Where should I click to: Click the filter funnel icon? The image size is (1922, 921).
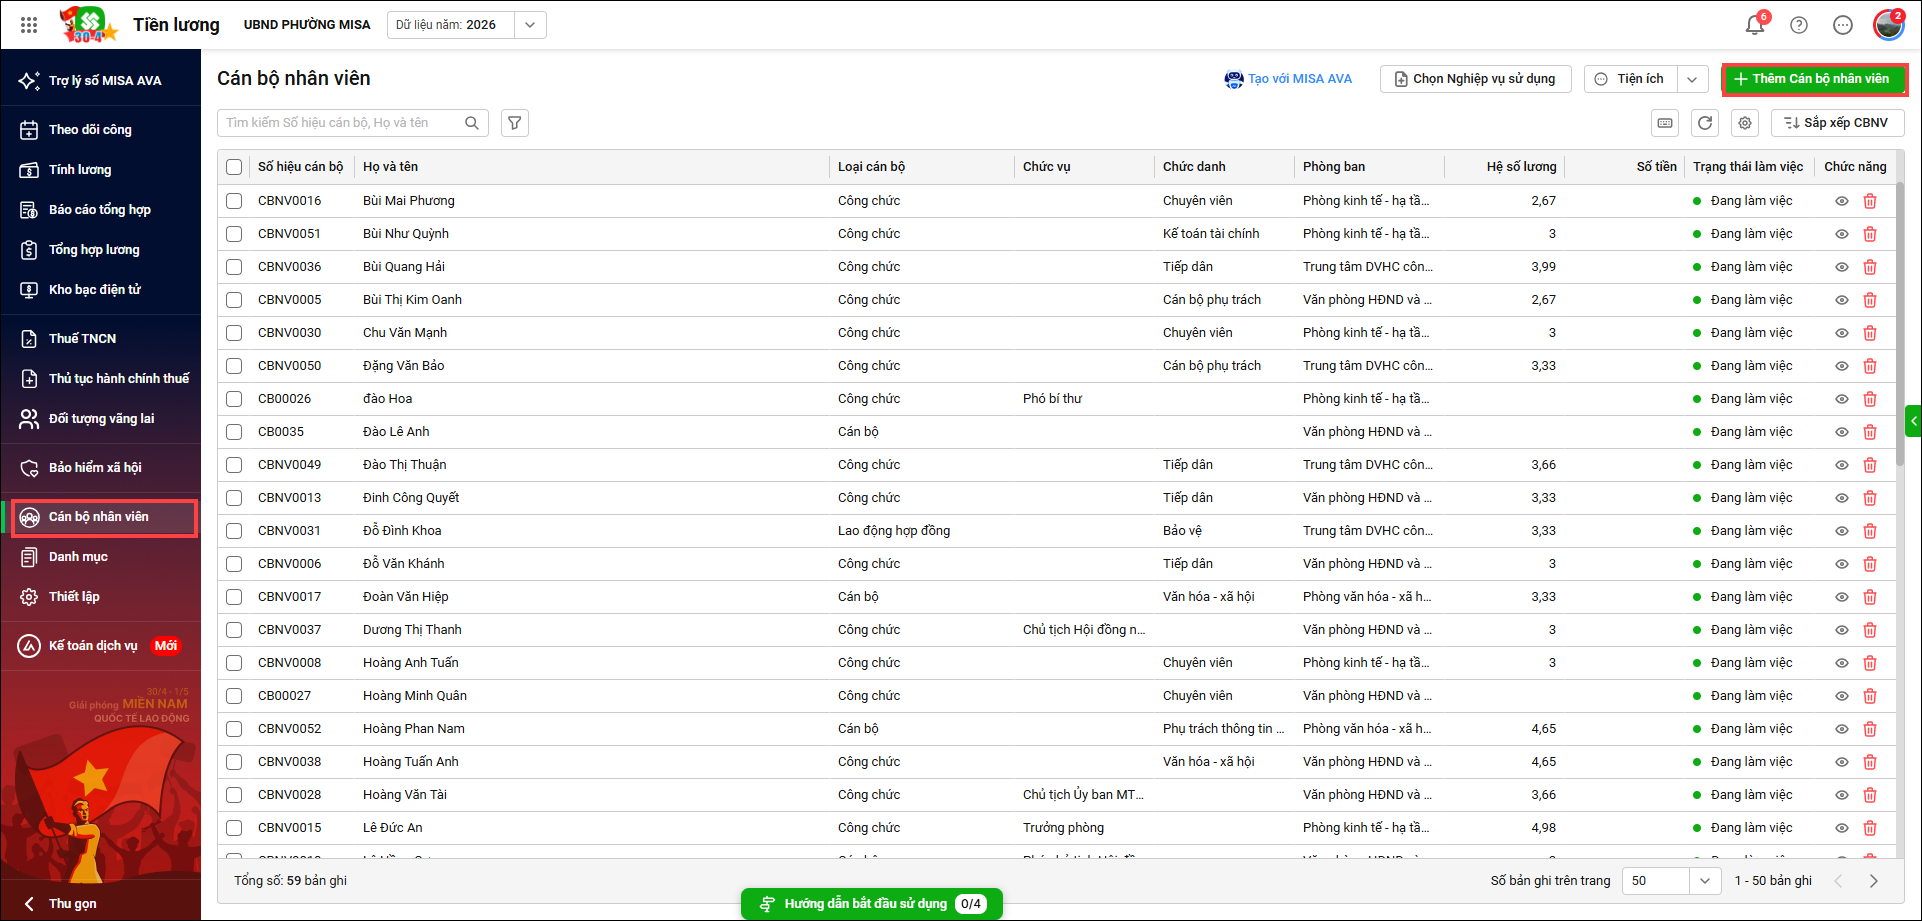515,123
